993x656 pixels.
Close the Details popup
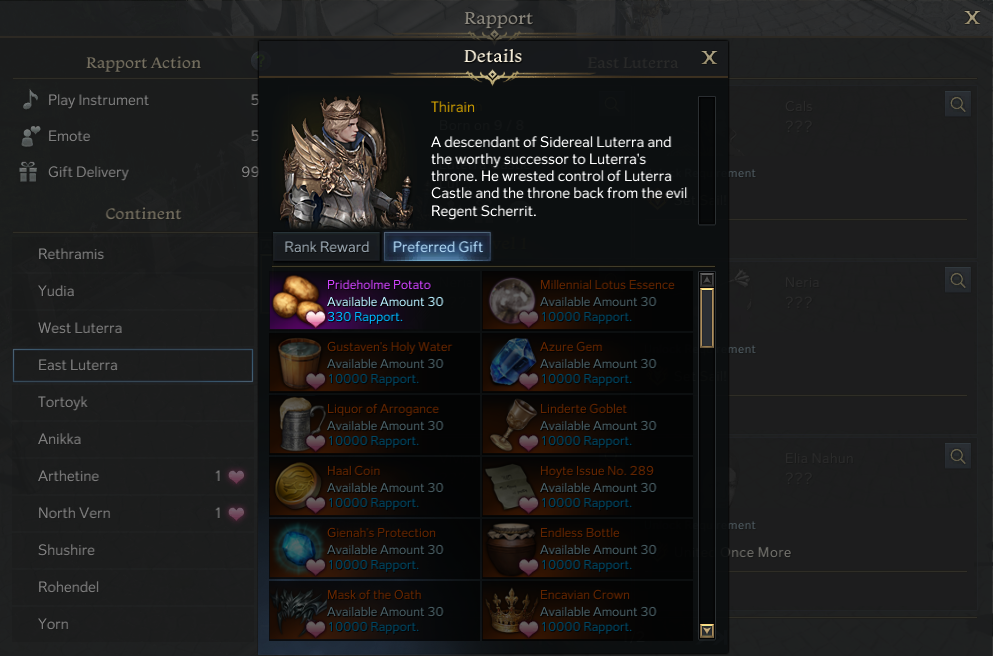[709, 58]
